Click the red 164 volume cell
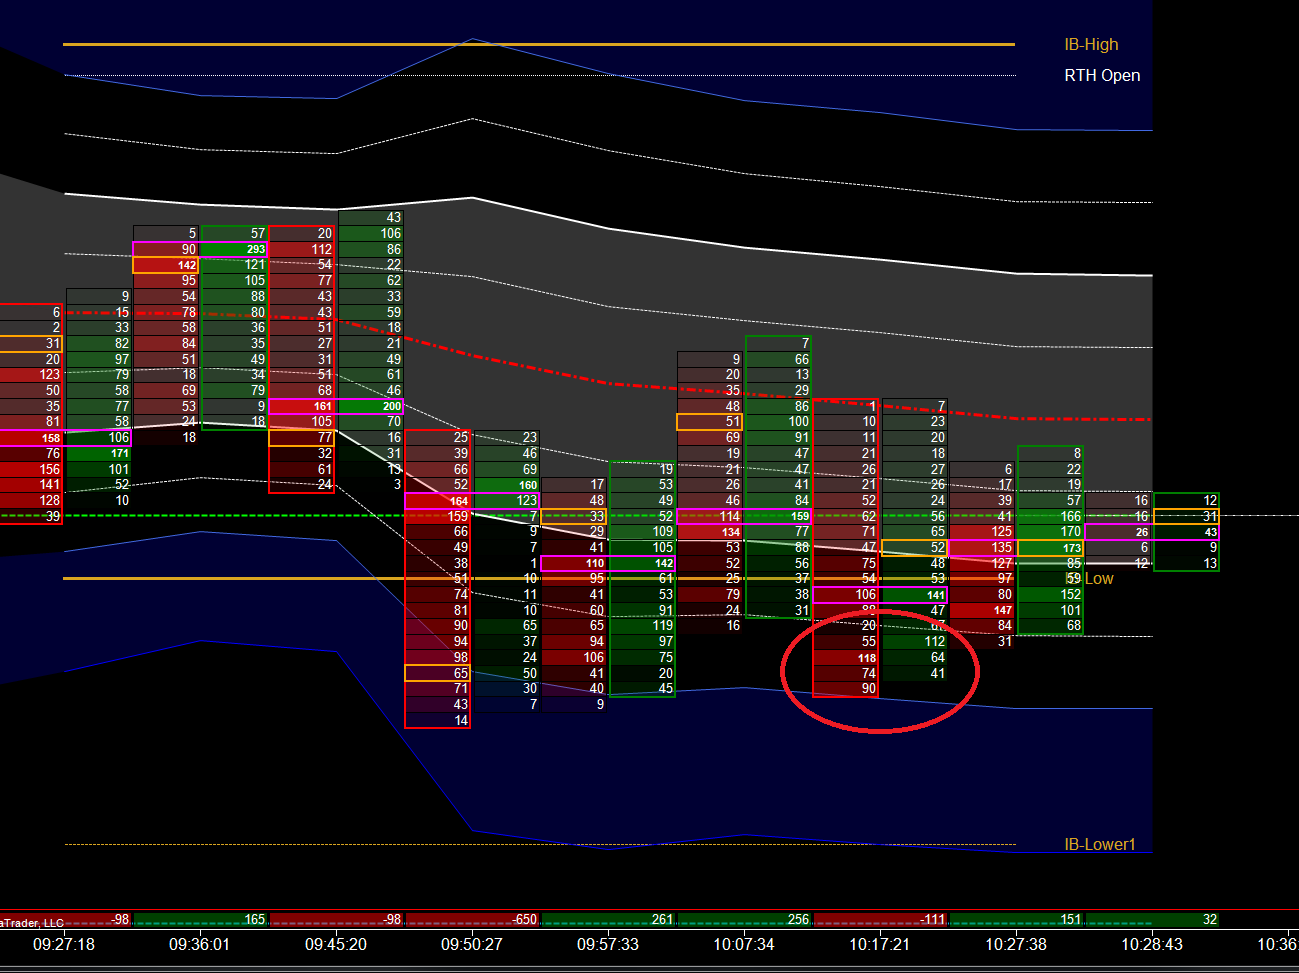Image resolution: width=1299 pixels, height=973 pixels. tap(438, 500)
